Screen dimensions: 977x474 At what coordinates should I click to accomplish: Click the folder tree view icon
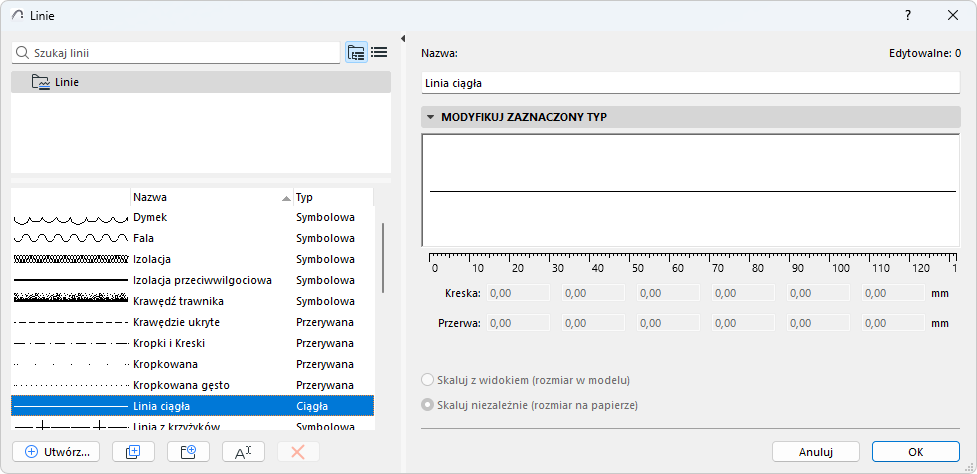[x=356, y=53]
